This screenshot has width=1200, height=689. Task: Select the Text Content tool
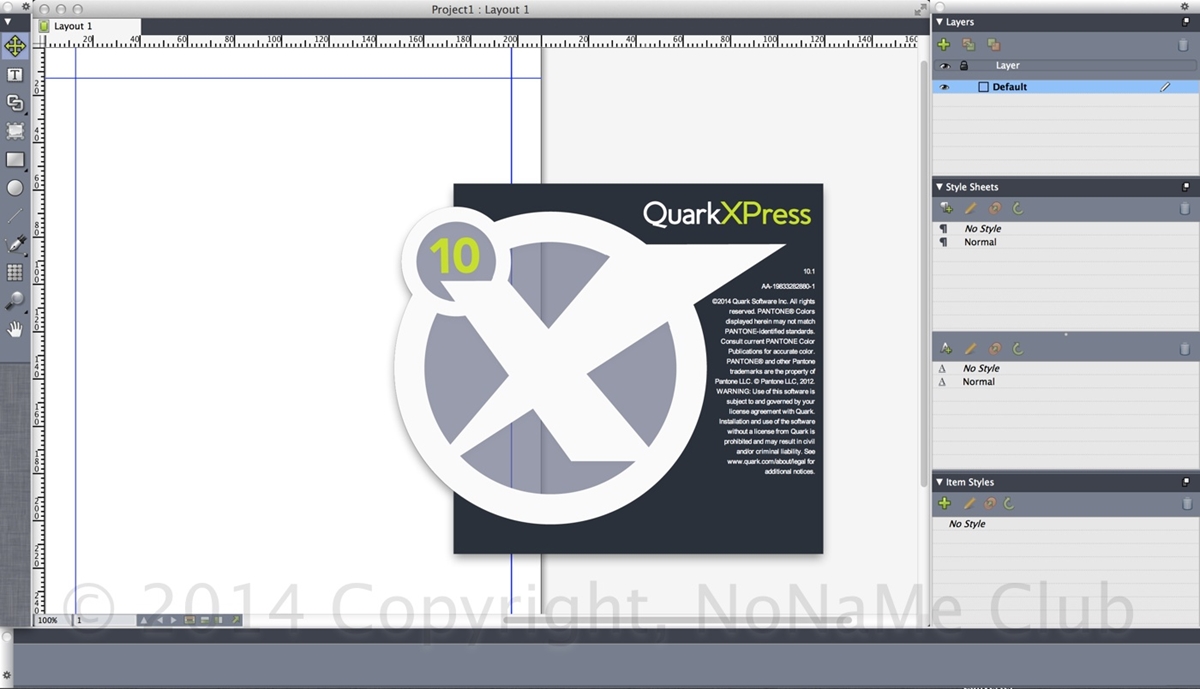coord(15,75)
